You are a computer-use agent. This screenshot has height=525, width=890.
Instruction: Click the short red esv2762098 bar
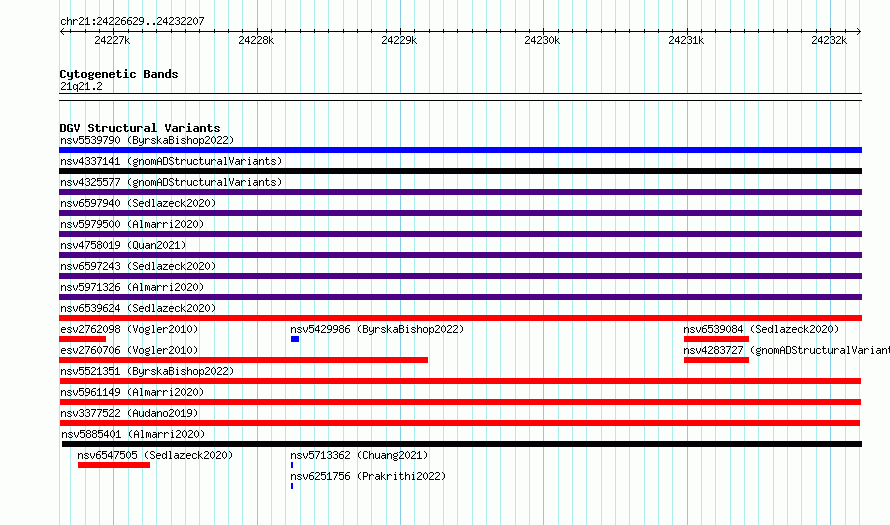click(x=82, y=339)
